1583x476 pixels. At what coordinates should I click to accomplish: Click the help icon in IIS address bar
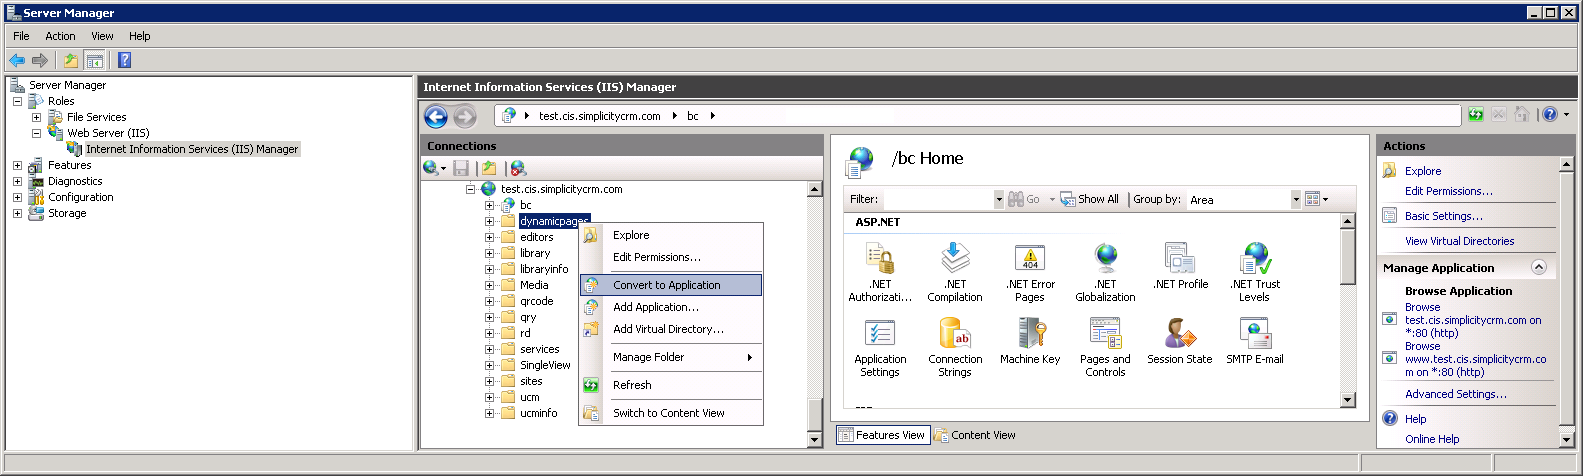tap(1550, 115)
